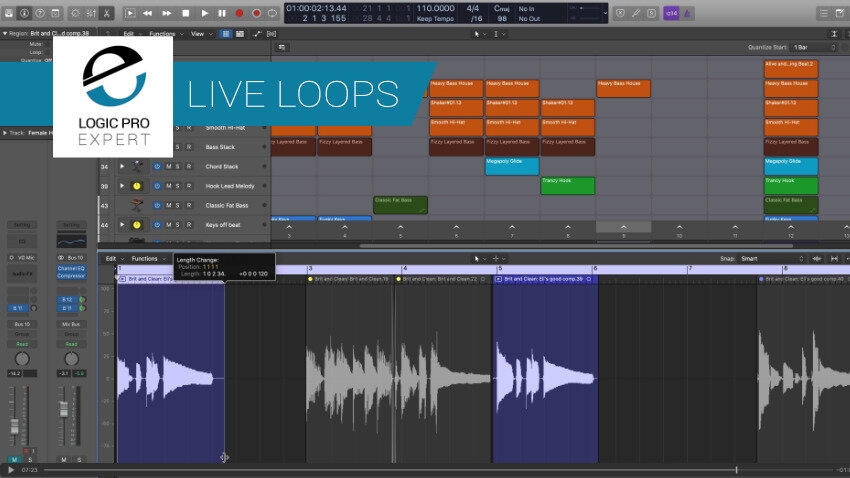Click the tempo value 110.0000
The image size is (850, 478).
click(435, 8)
